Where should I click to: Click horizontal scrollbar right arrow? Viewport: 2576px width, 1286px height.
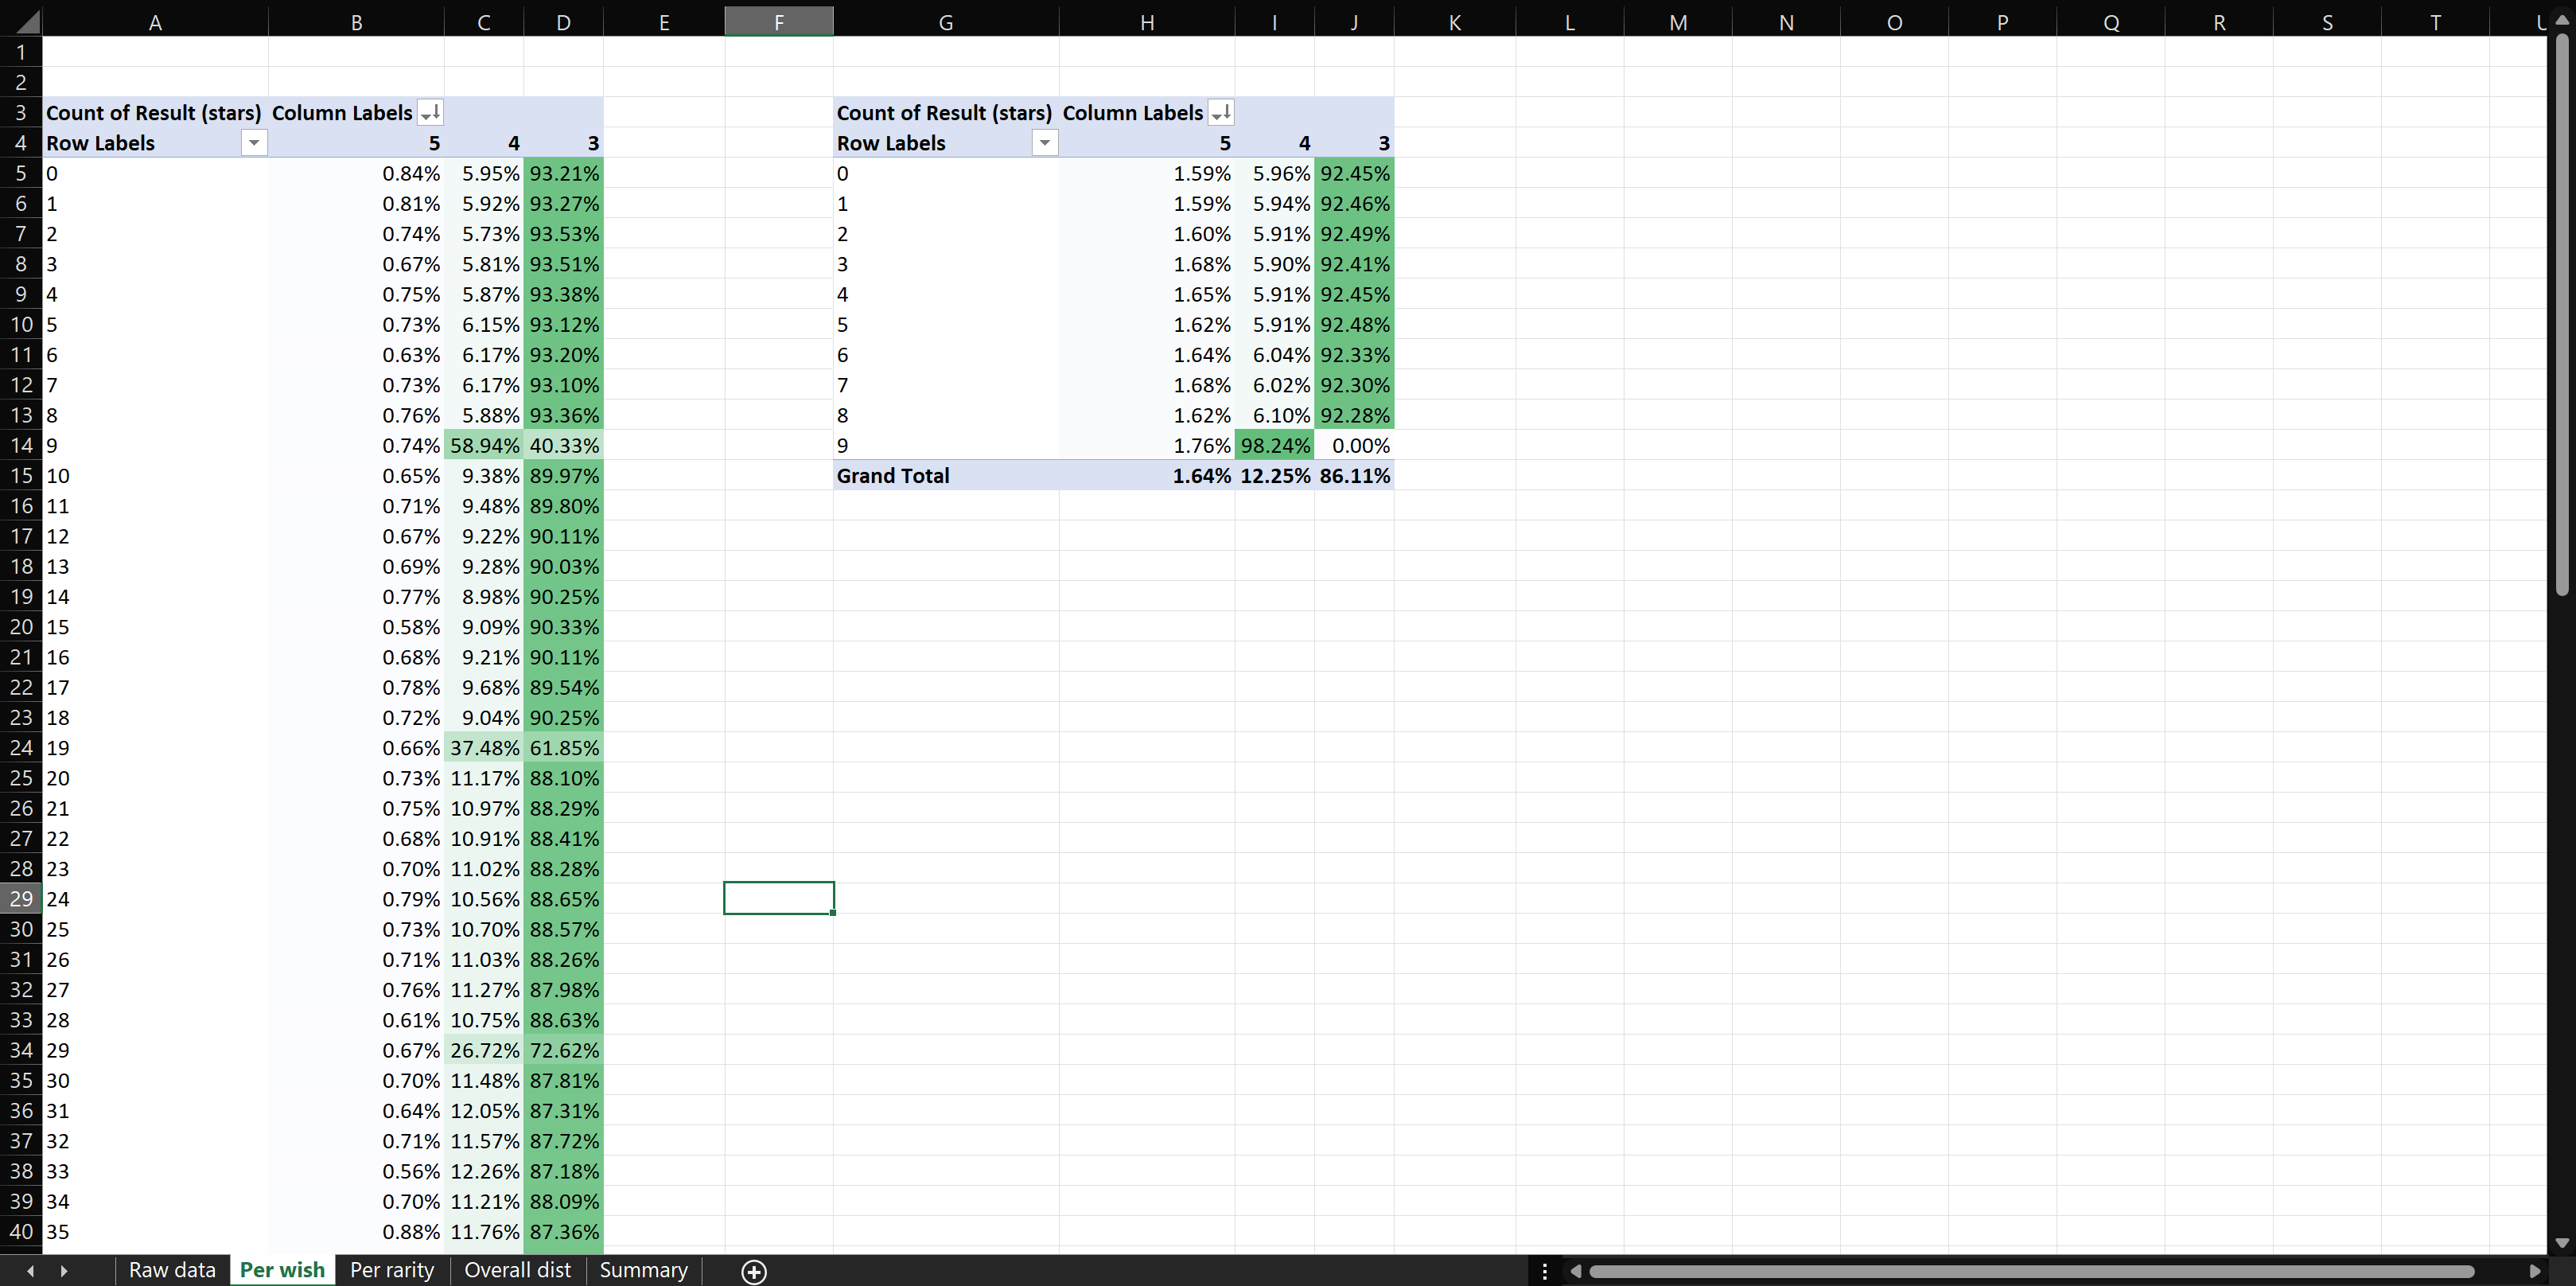(2534, 1271)
